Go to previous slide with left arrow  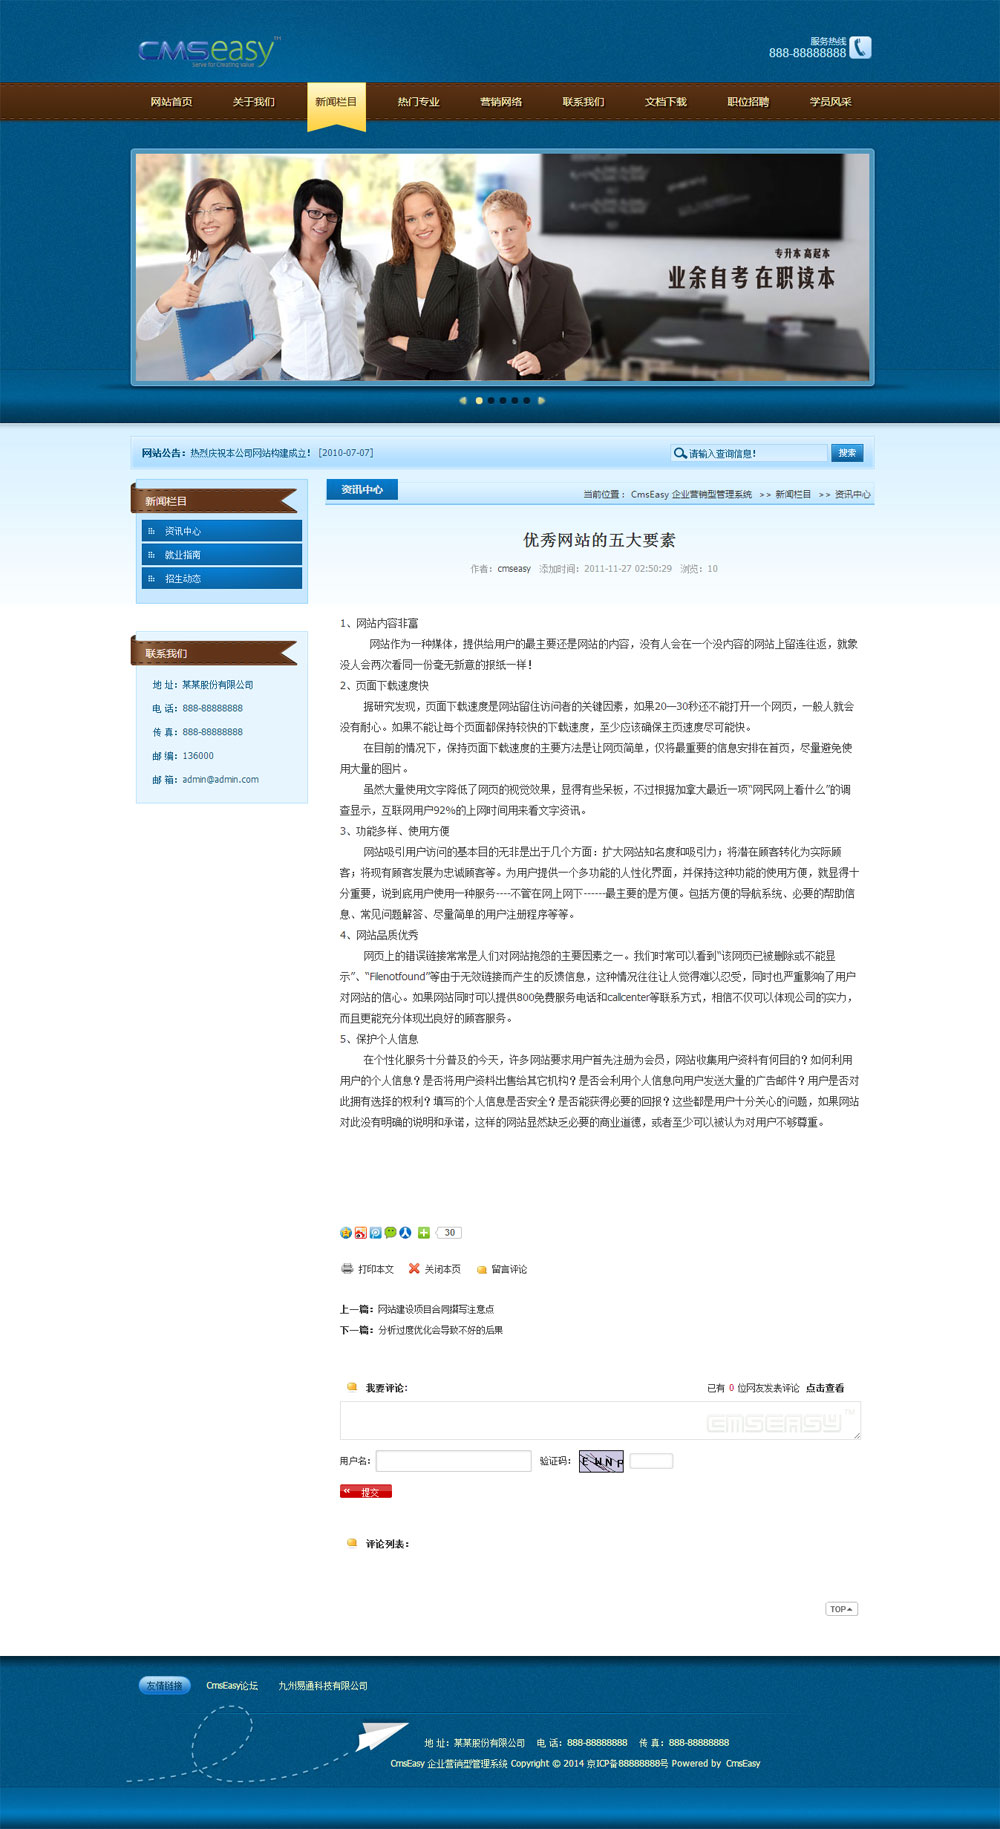click(x=463, y=400)
